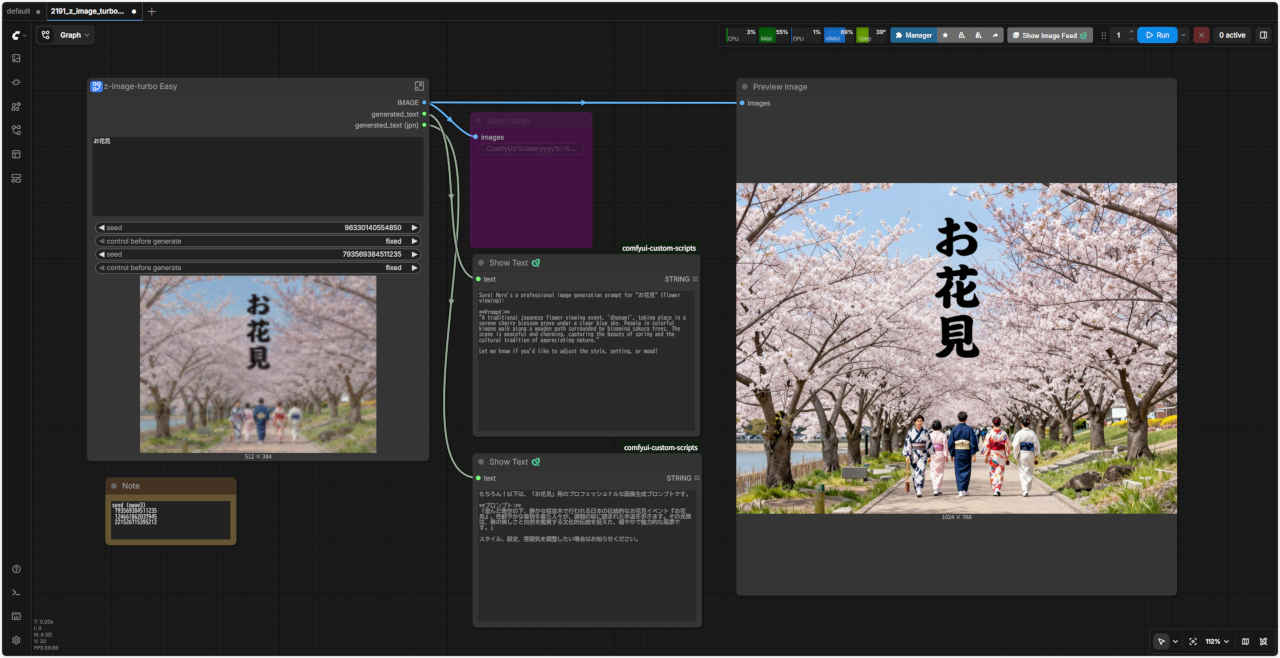Viewport: 1280px width, 658px height.
Task: Toggle the Show Image Feed button
Action: pyautogui.click(x=1049, y=35)
